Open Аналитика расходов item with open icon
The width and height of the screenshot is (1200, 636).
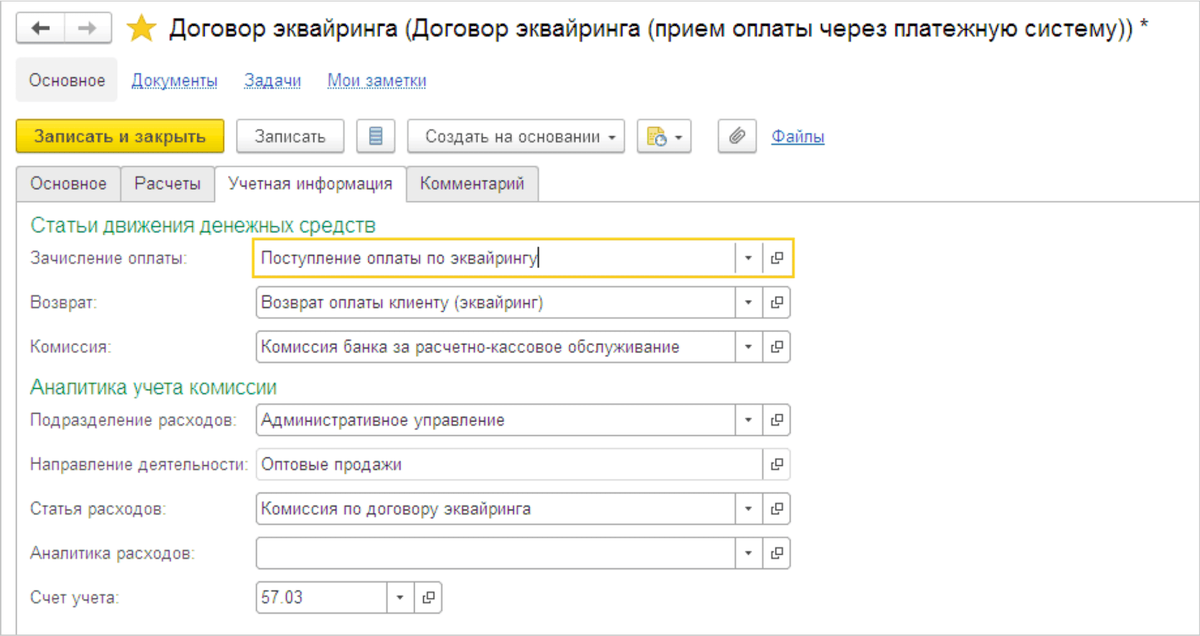tap(777, 553)
